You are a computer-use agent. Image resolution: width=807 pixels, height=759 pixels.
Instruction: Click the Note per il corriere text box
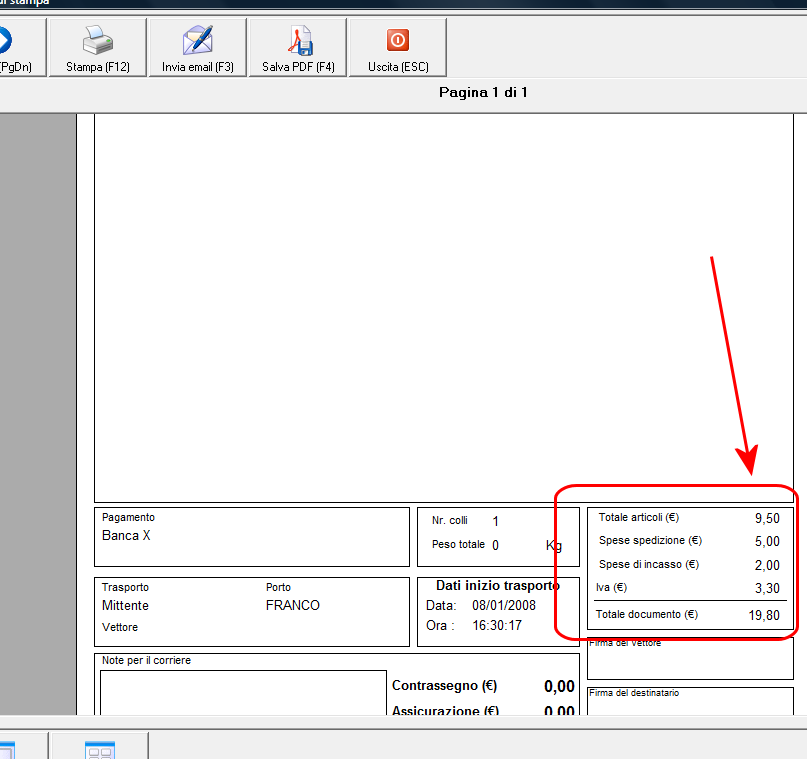(x=243, y=693)
